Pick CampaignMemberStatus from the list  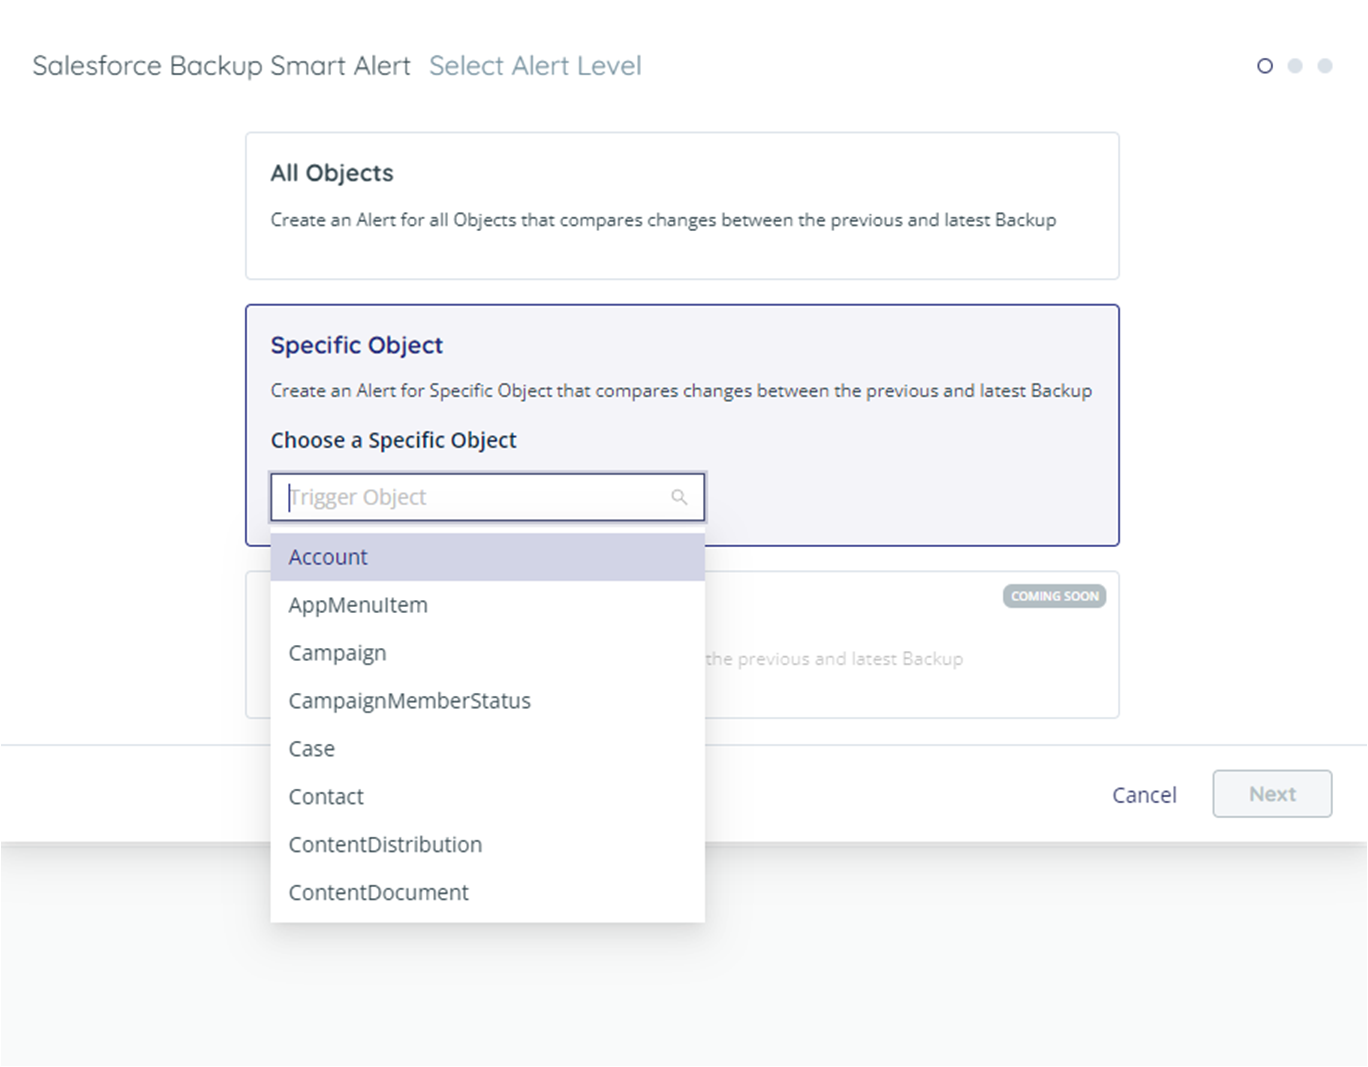(410, 700)
